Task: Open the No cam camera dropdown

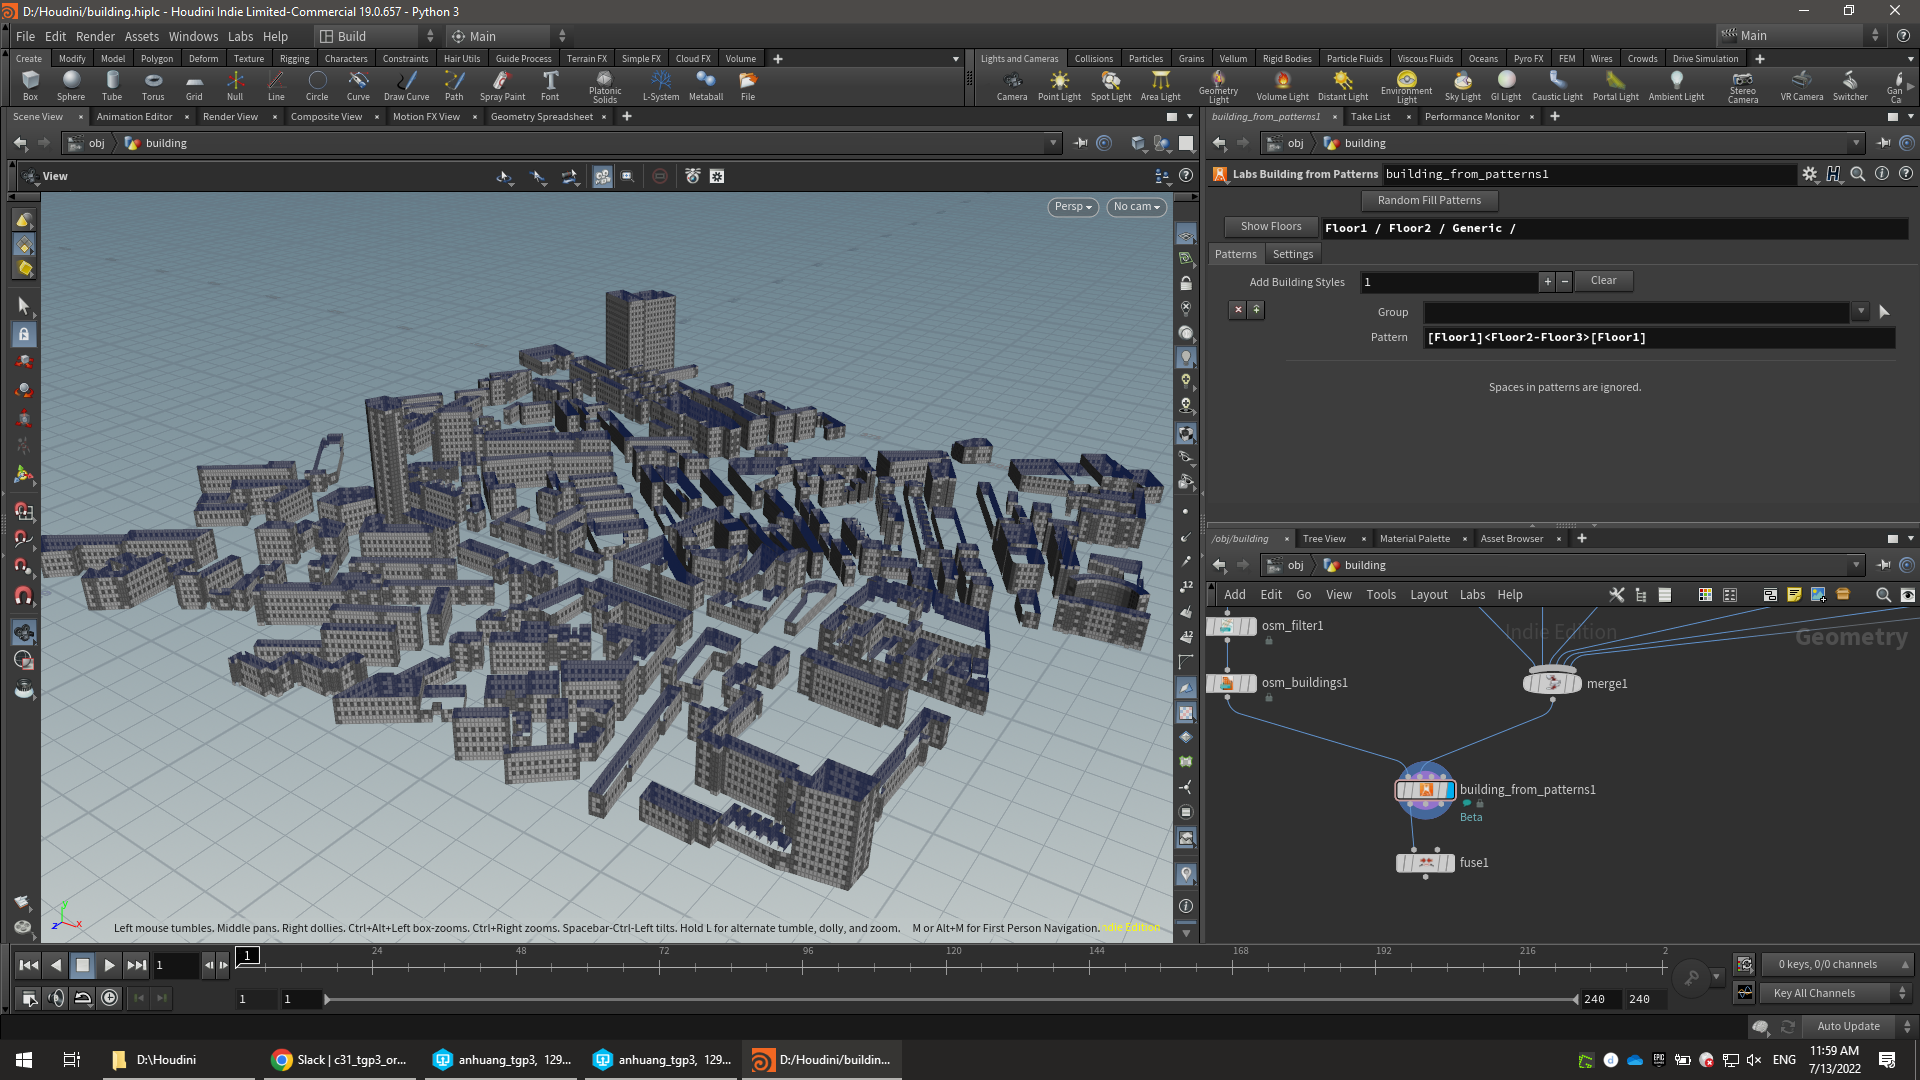Action: [1137, 207]
